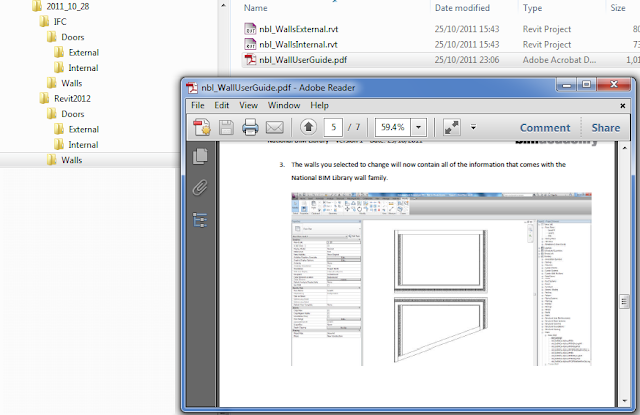Click the Create PDF online icon
640x415 pixels.
coord(202,127)
